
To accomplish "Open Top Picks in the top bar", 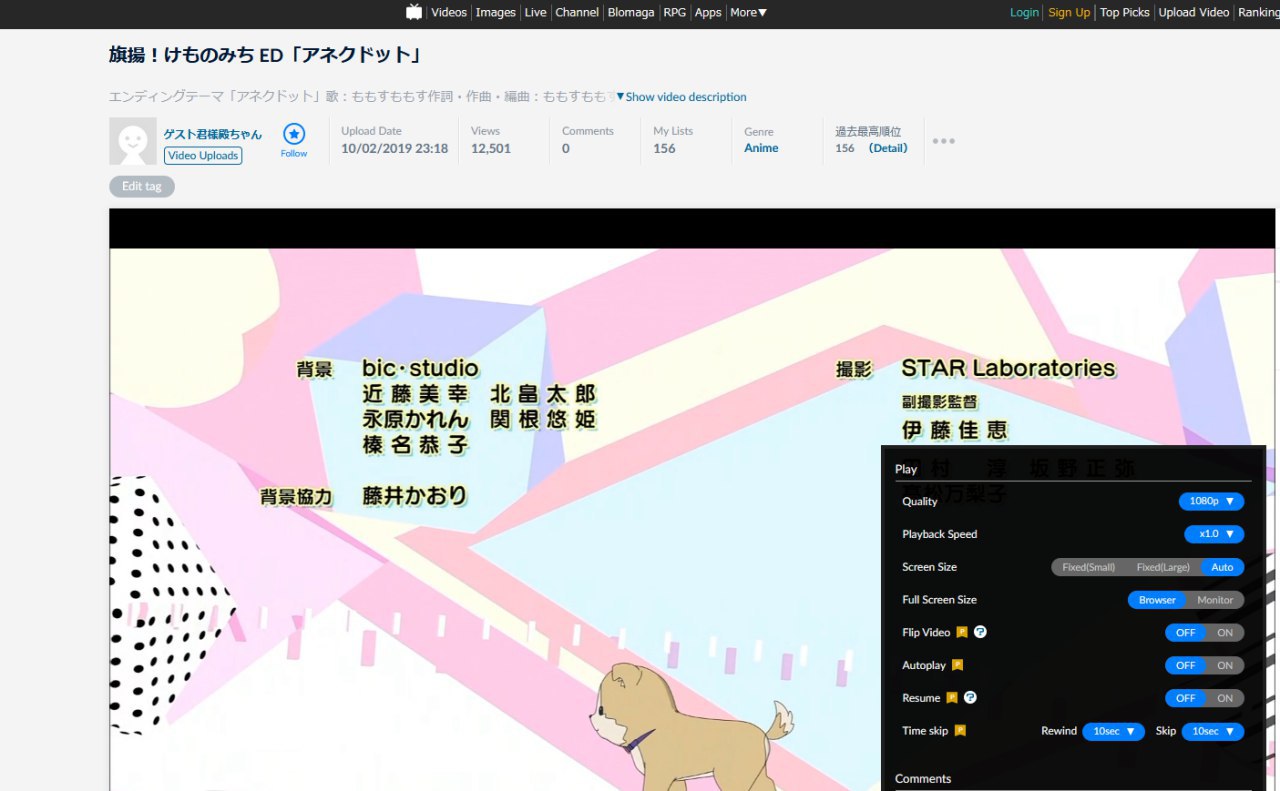I will 1125,12.
